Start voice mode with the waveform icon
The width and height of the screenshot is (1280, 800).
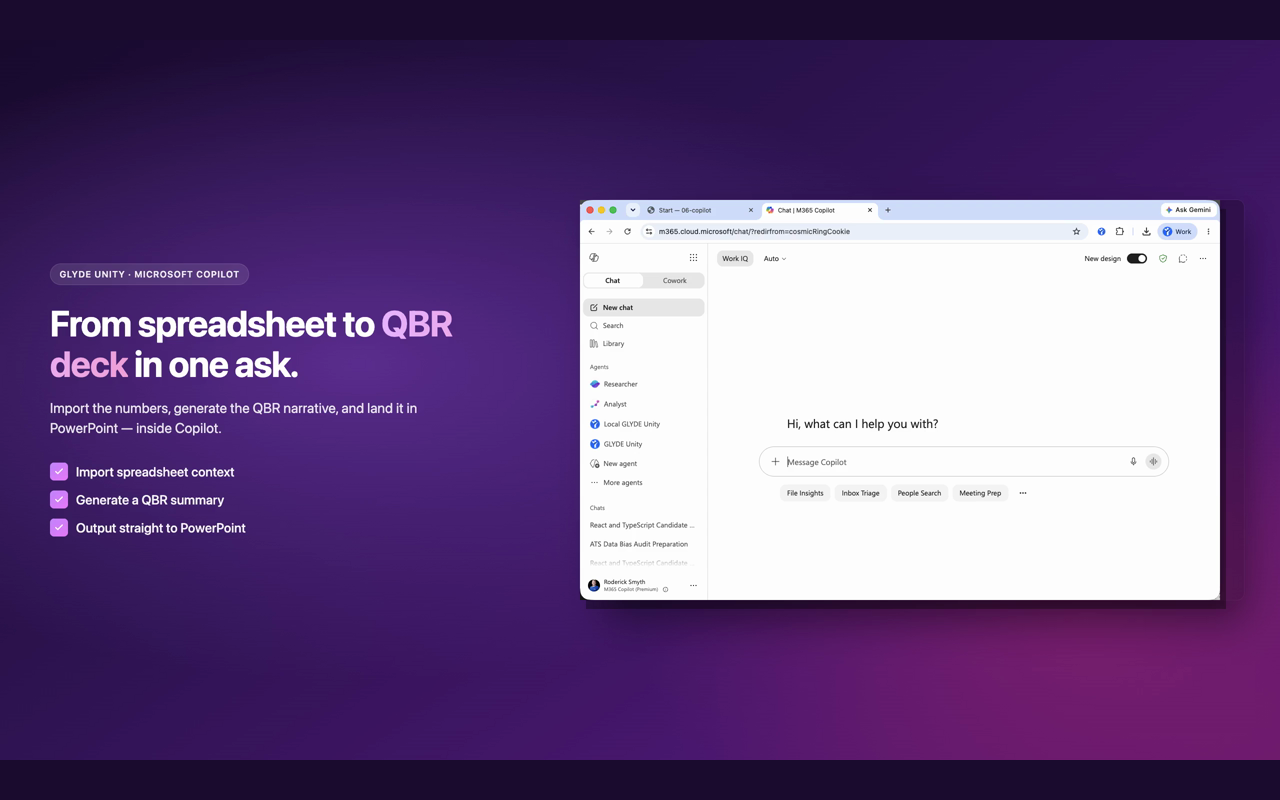(1153, 462)
